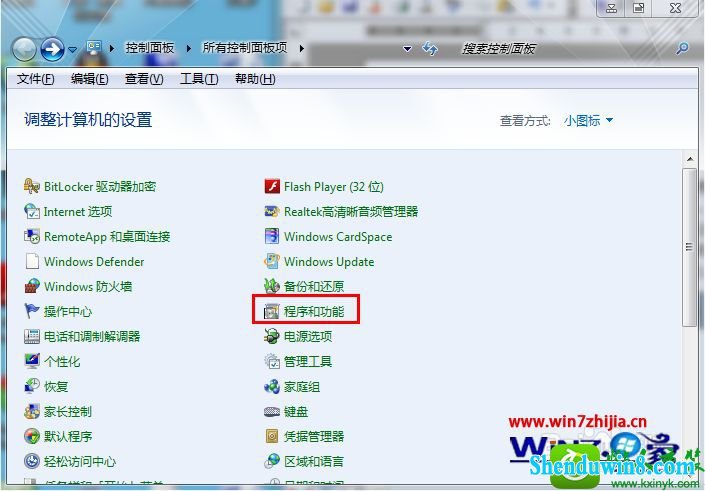Open the Internet 选项 text link

click(78, 211)
